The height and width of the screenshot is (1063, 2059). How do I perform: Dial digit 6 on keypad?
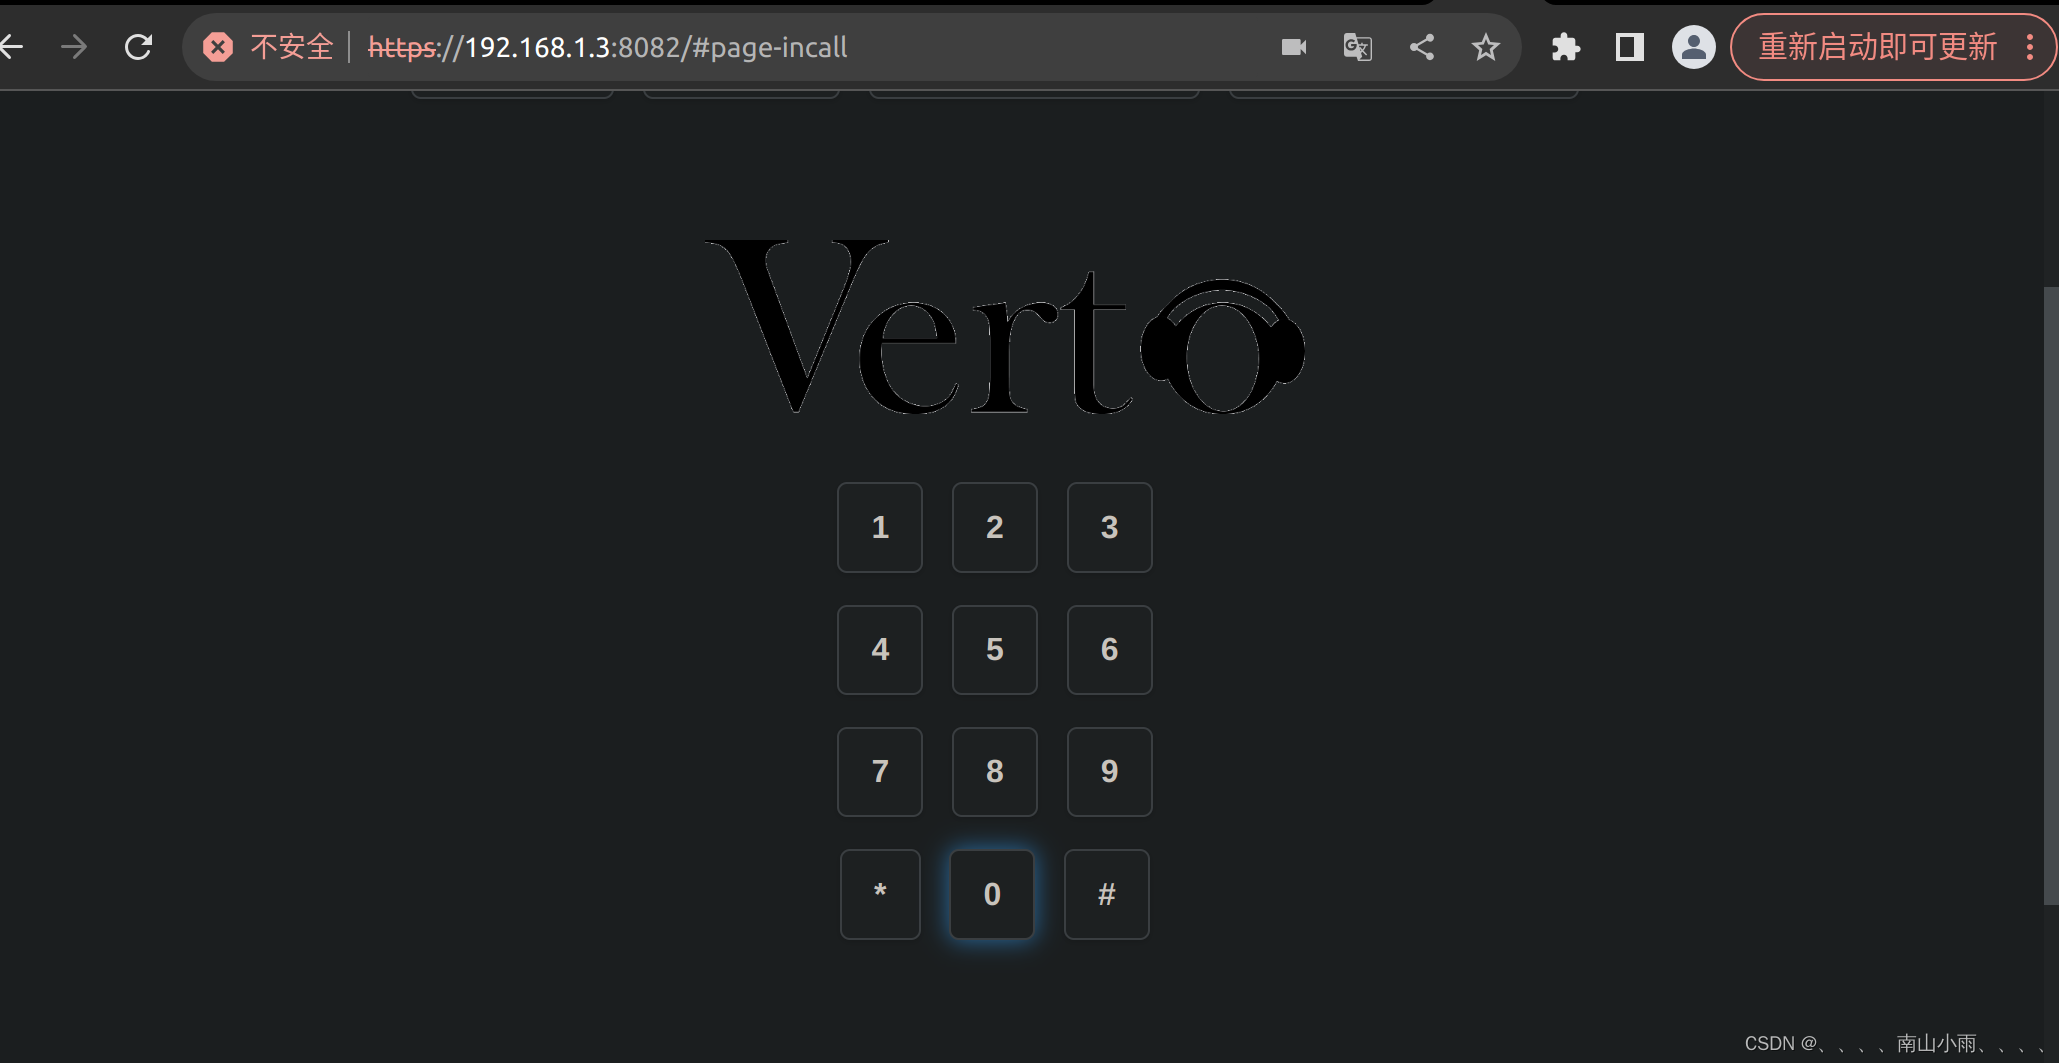[1110, 650]
